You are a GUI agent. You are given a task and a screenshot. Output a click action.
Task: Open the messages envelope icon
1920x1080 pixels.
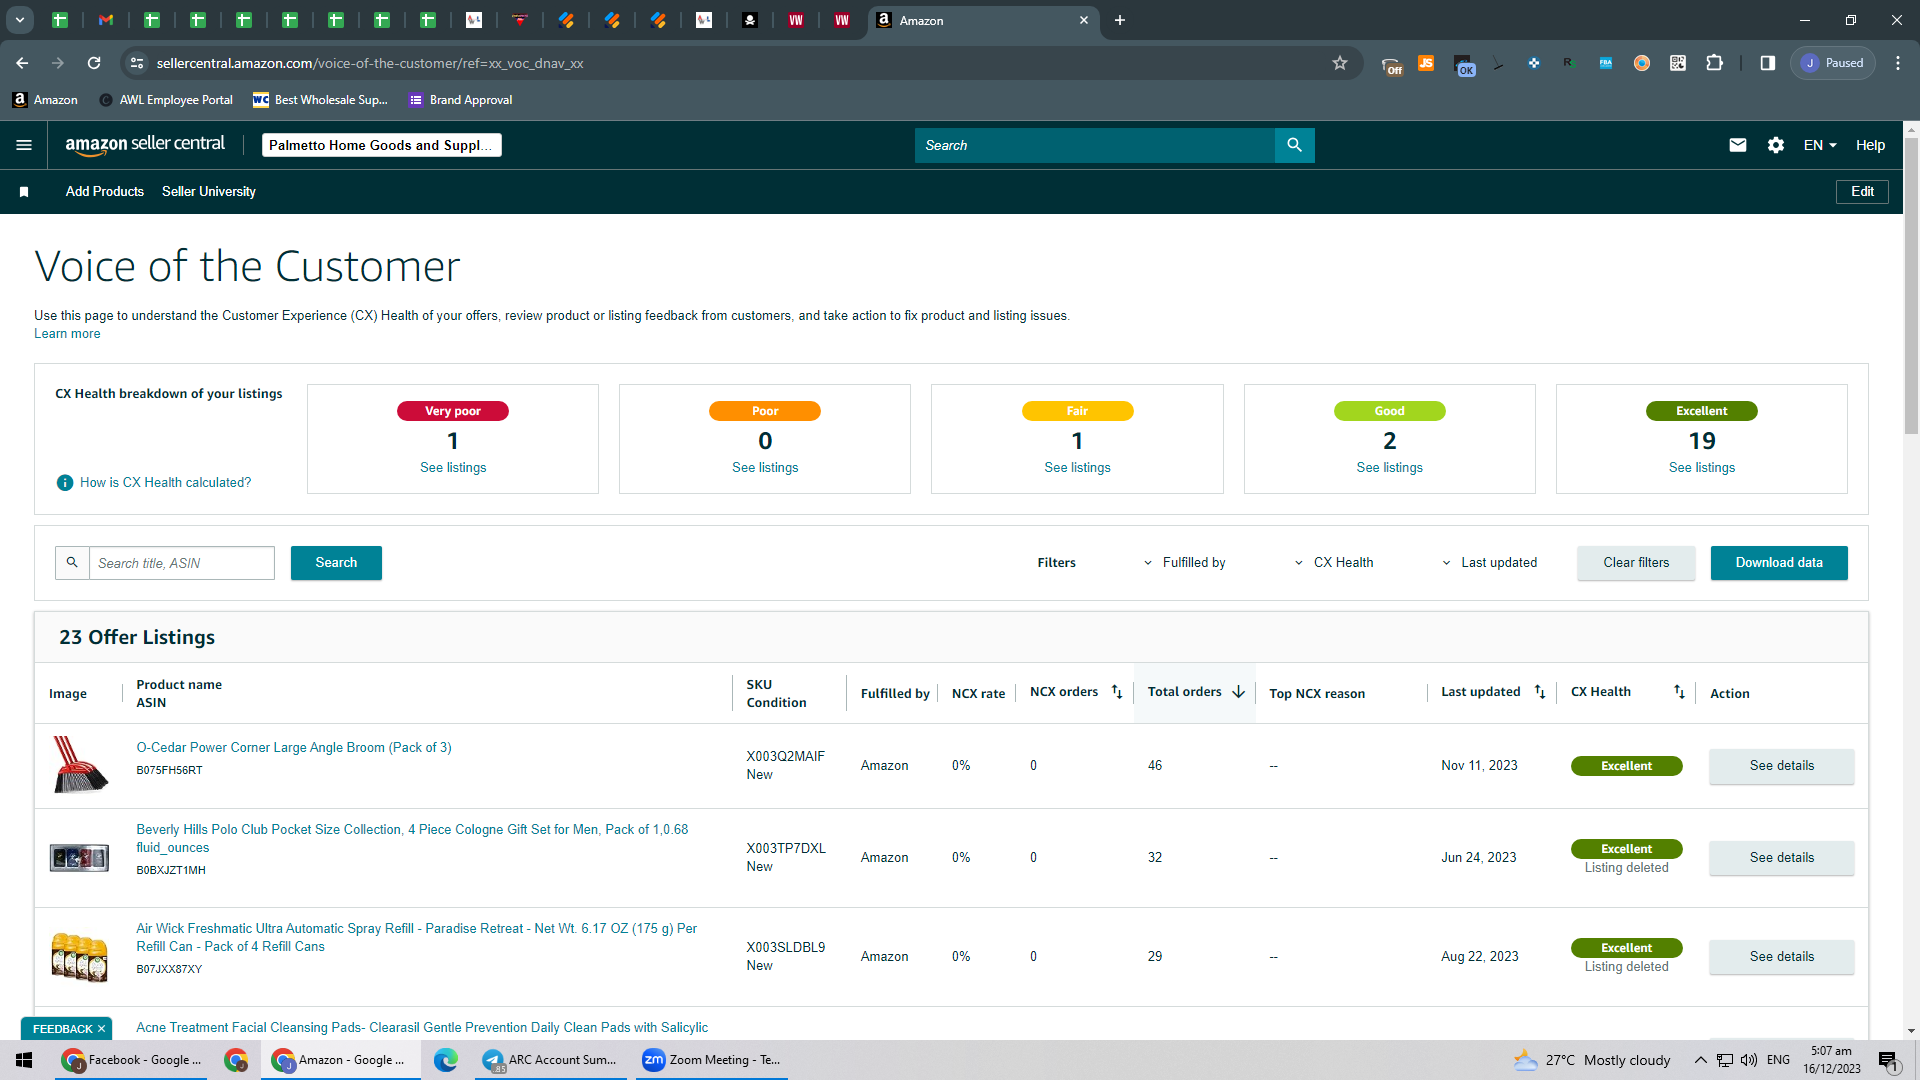point(1738,145)
